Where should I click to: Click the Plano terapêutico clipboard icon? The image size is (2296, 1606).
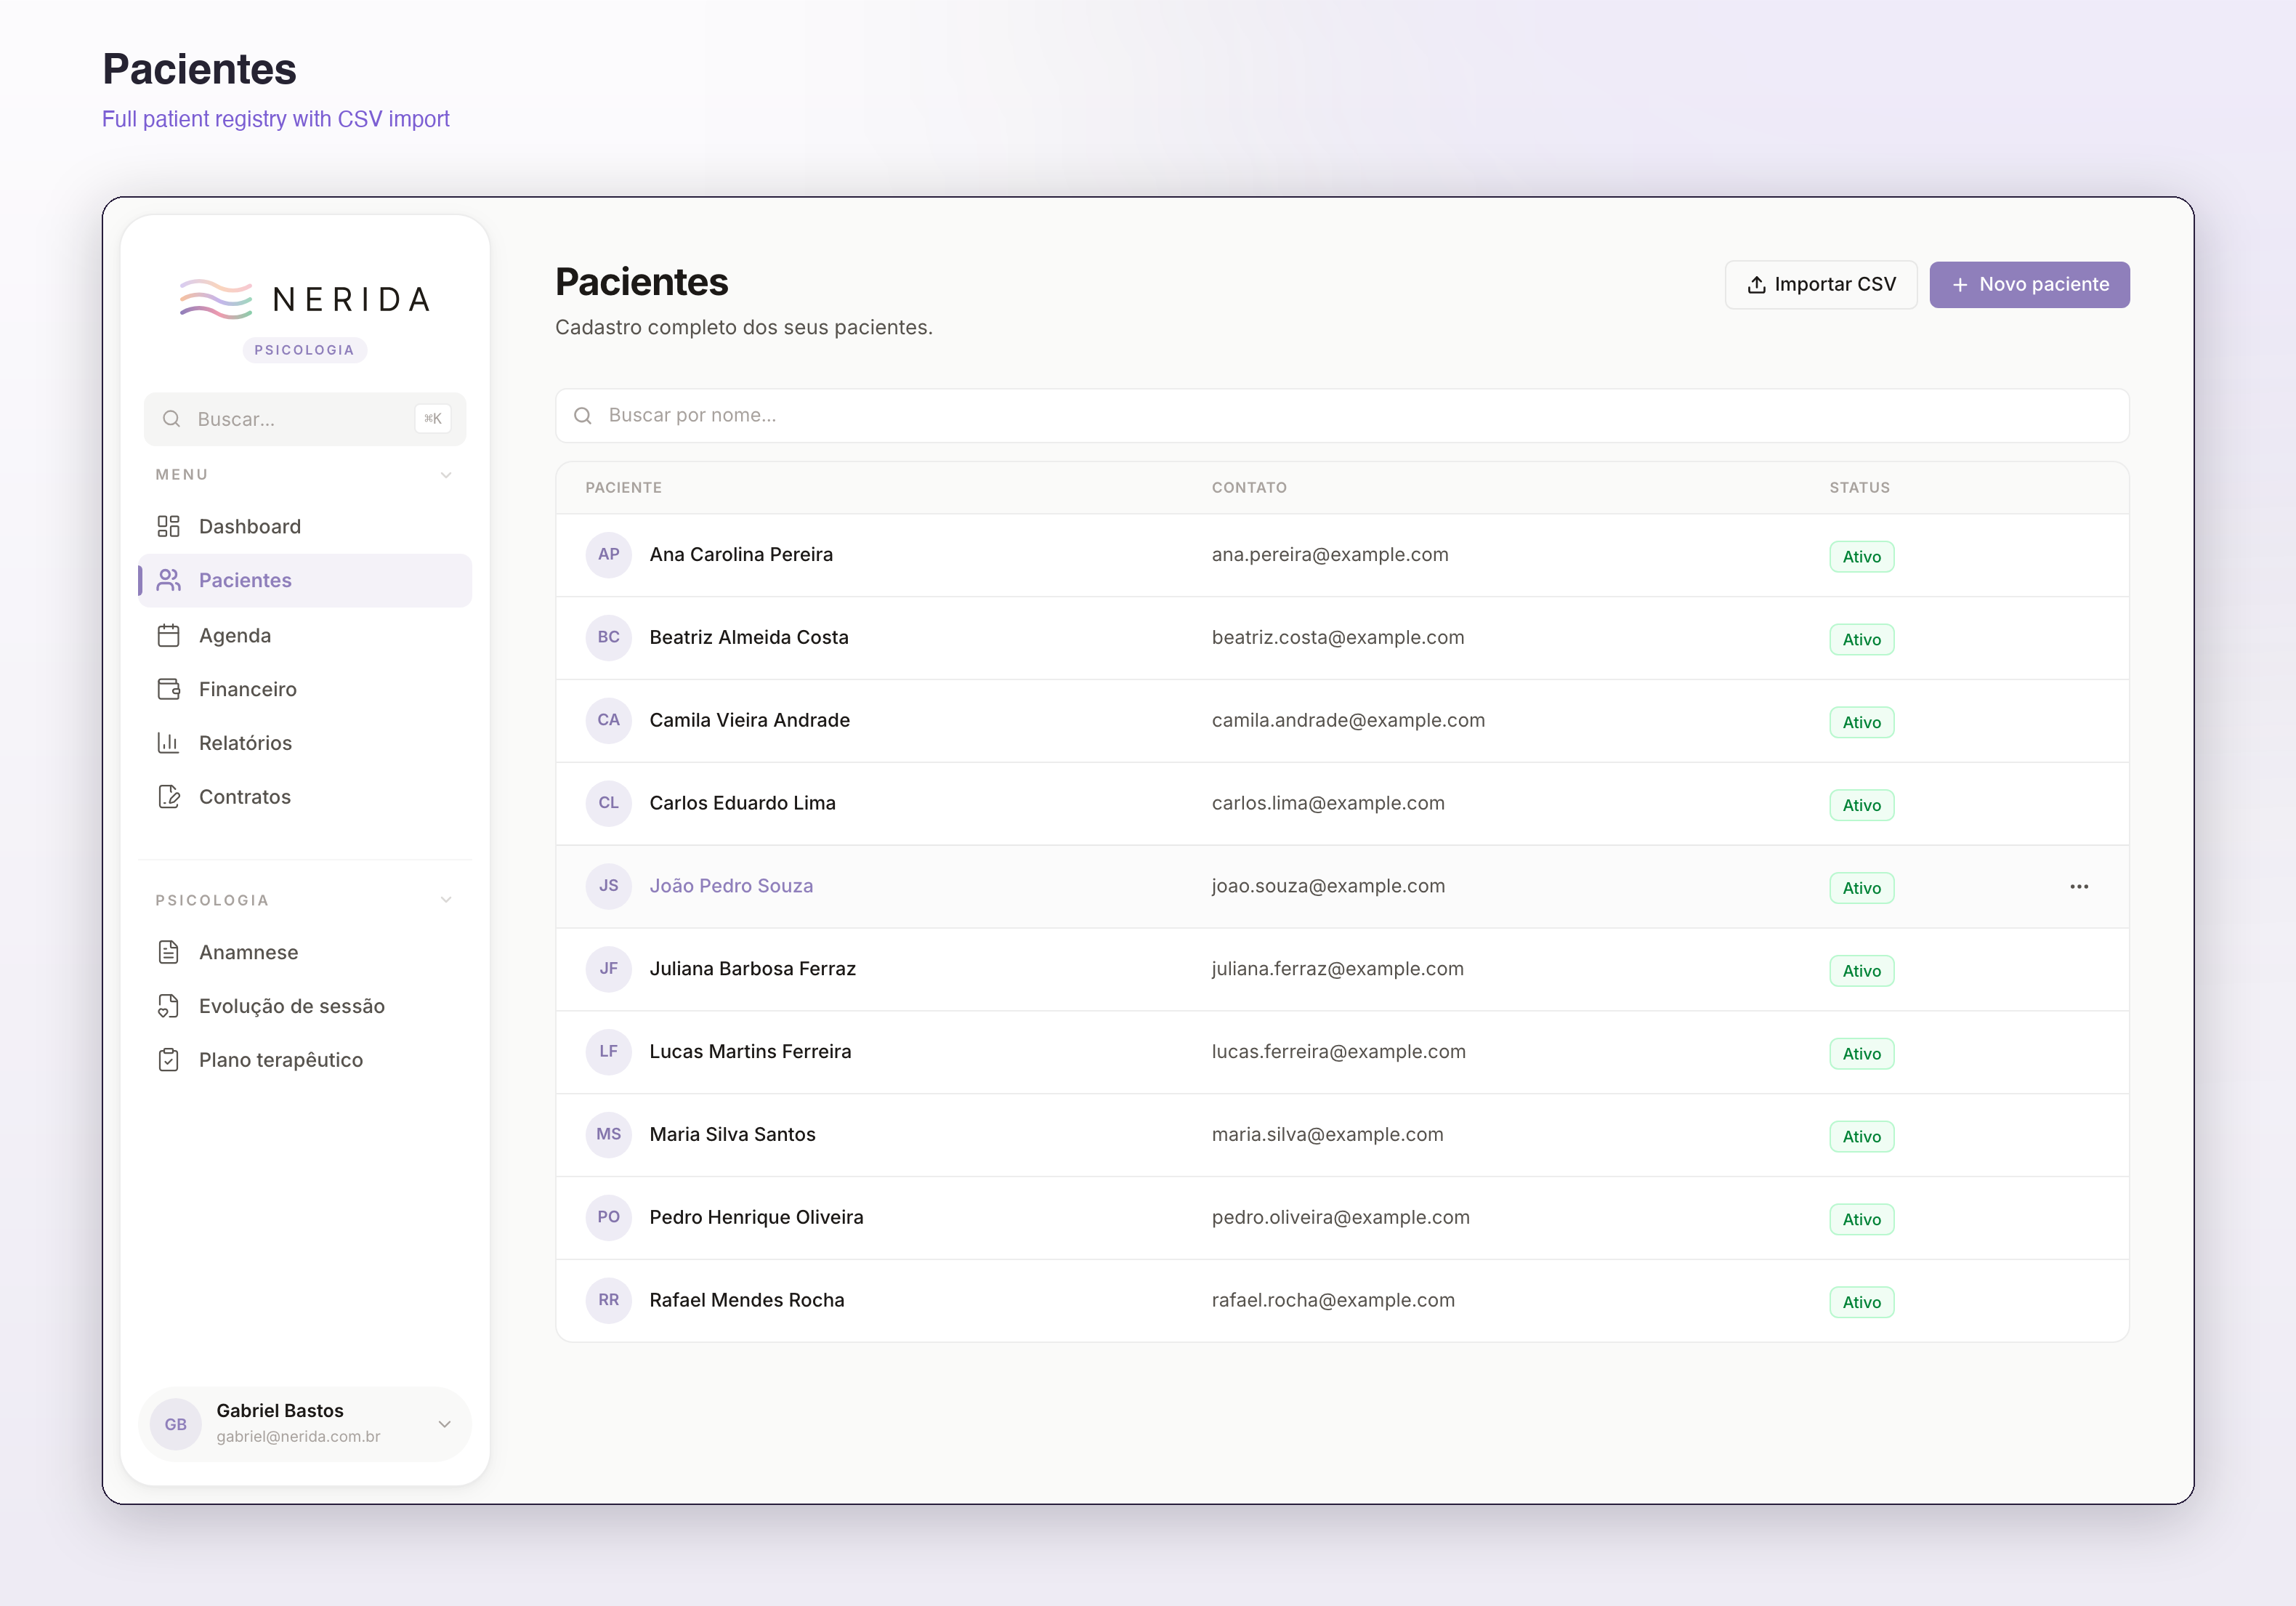(168, 1060)
